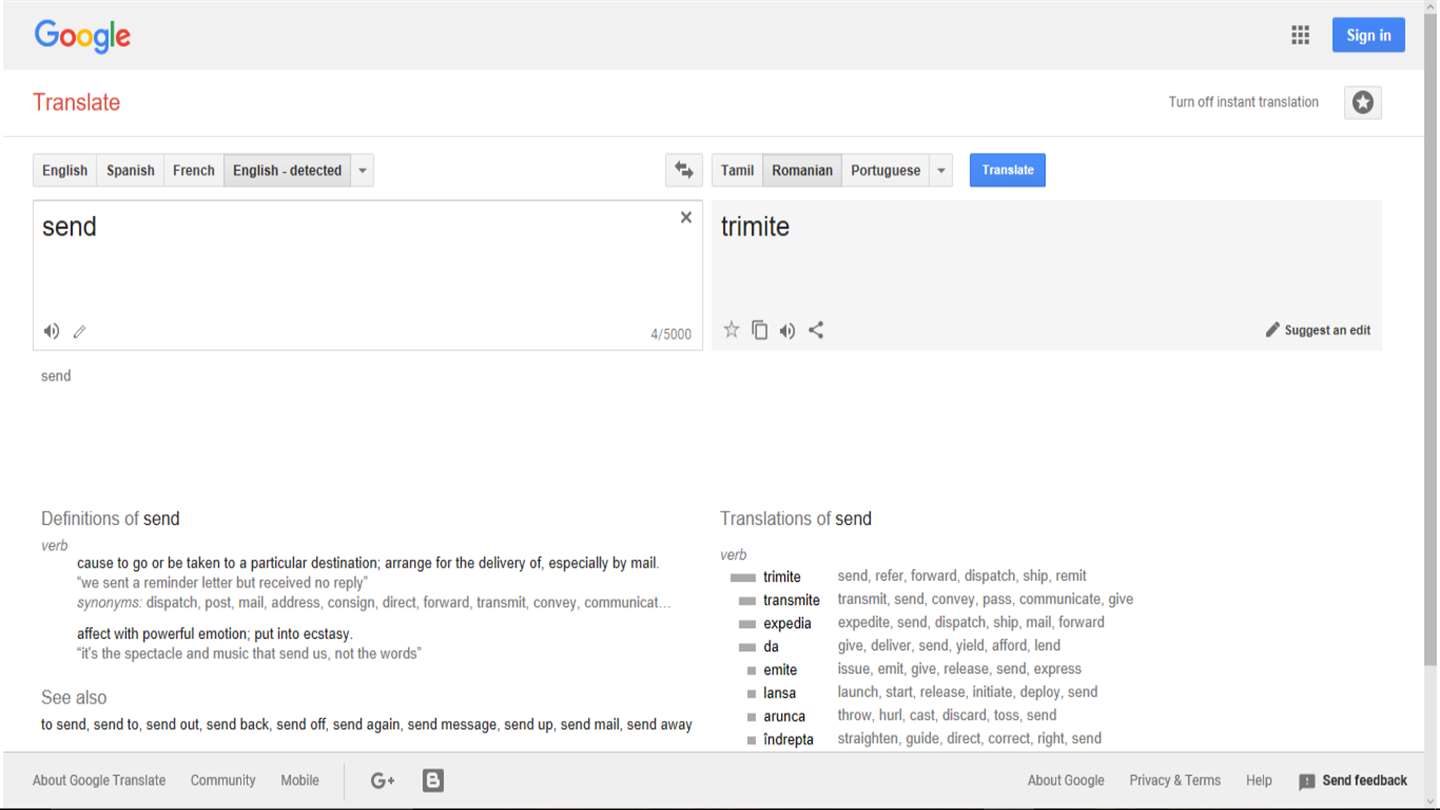
Task: Click the Blogger icon in the footer
Action: coord(433,780)
